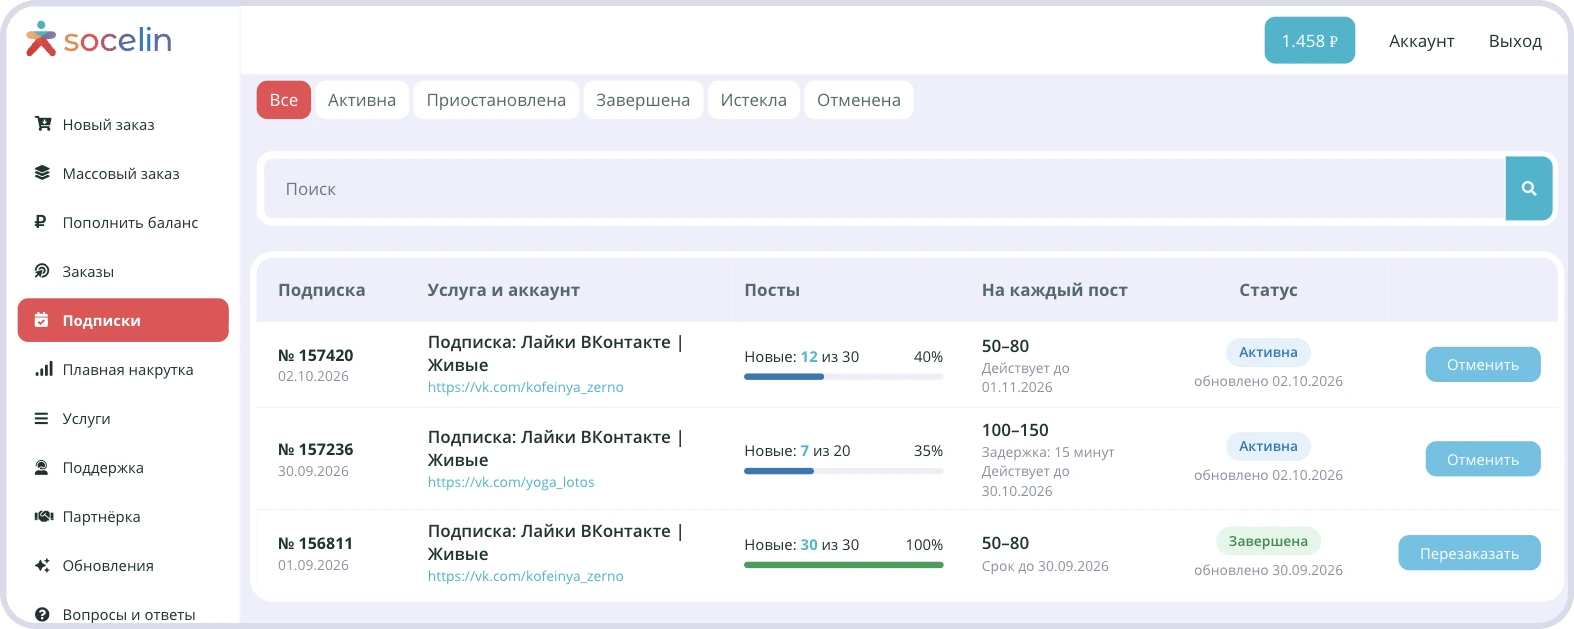Cancel subscription № 157236 with Отменить
This screenshot has height=629, width=1574.
click(1483, 460)
